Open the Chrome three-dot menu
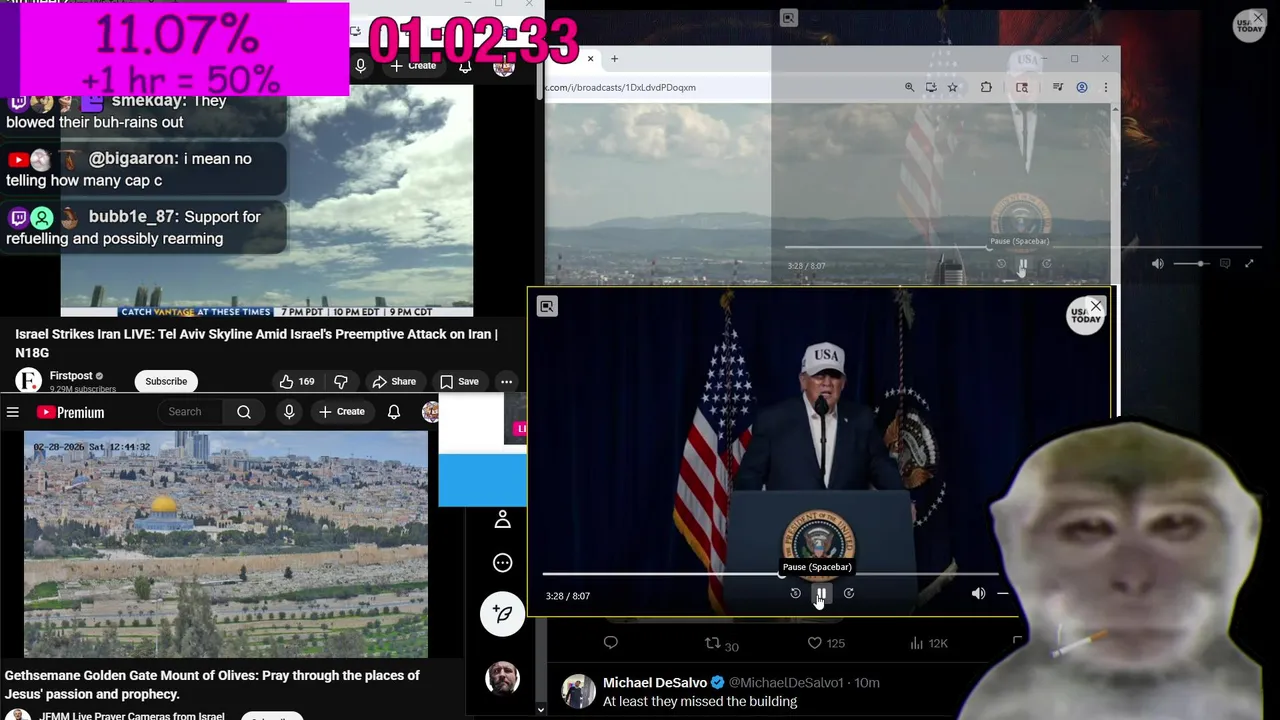Image resolution: width=1280 pixels, height=720 pixels. coord(1105,87)
